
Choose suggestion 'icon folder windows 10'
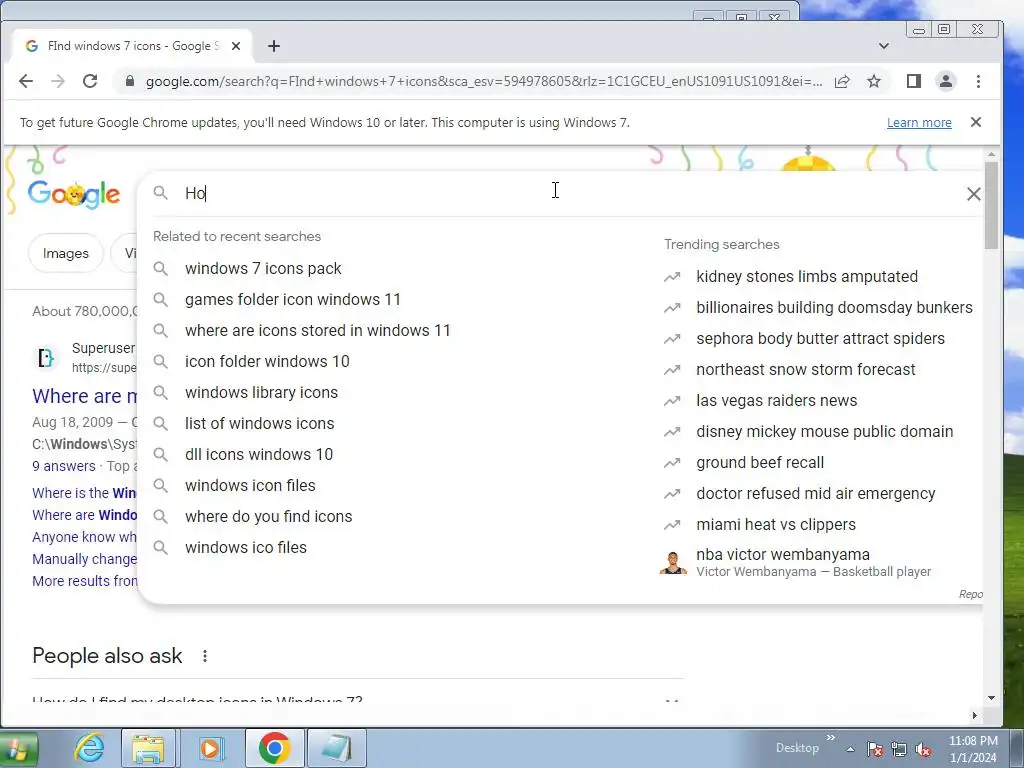267,362
